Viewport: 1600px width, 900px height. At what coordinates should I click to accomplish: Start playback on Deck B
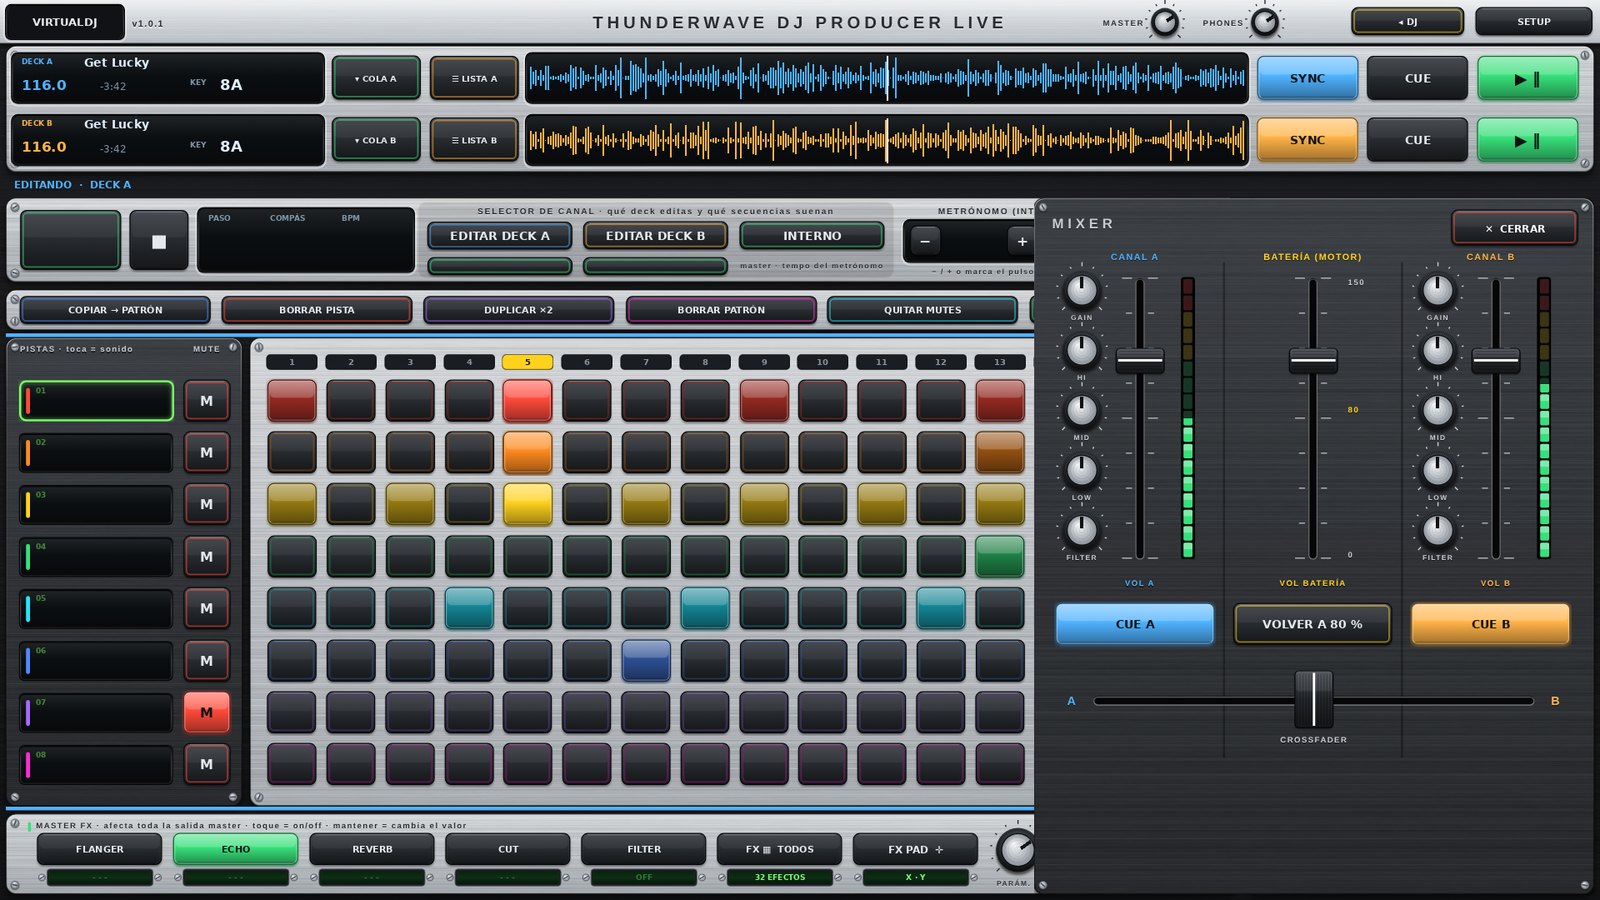[1527, 141]
